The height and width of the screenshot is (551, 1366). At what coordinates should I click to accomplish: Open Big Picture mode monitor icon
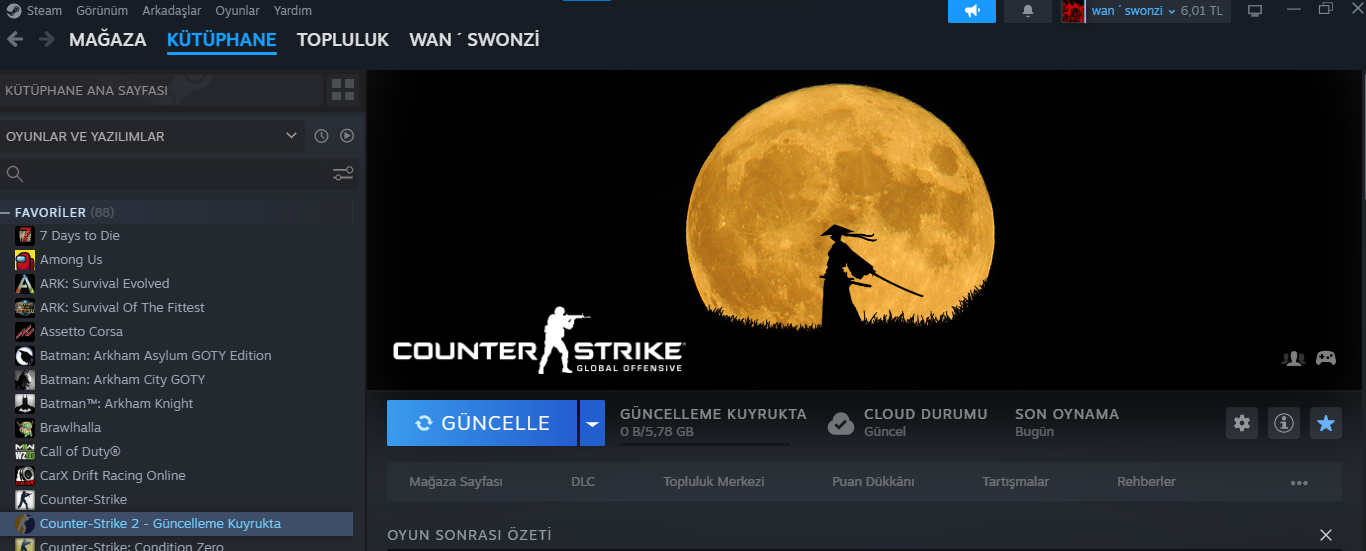[1255, 11]
